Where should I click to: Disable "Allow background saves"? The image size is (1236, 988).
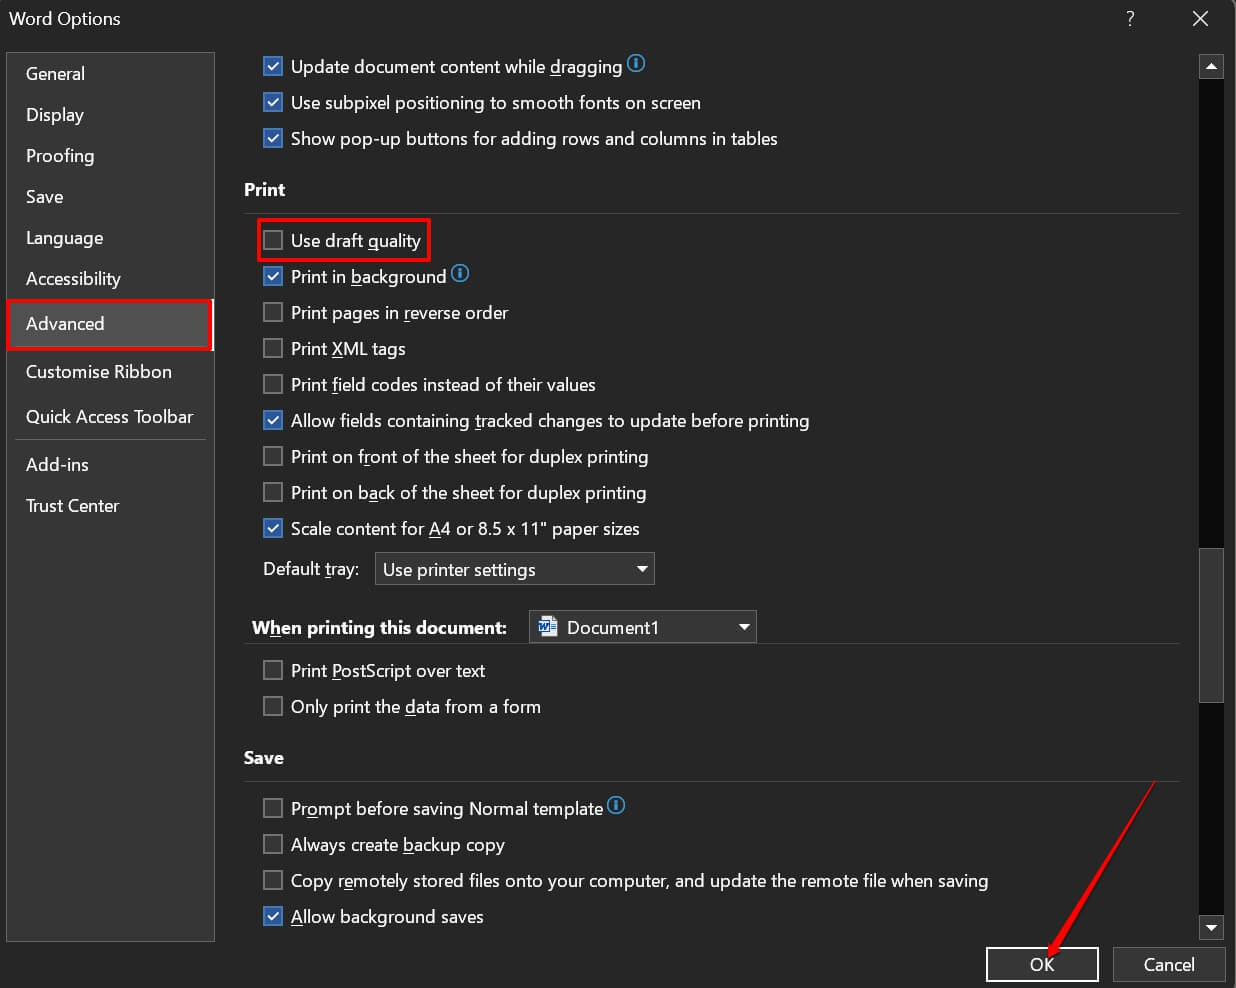point(272,916)
